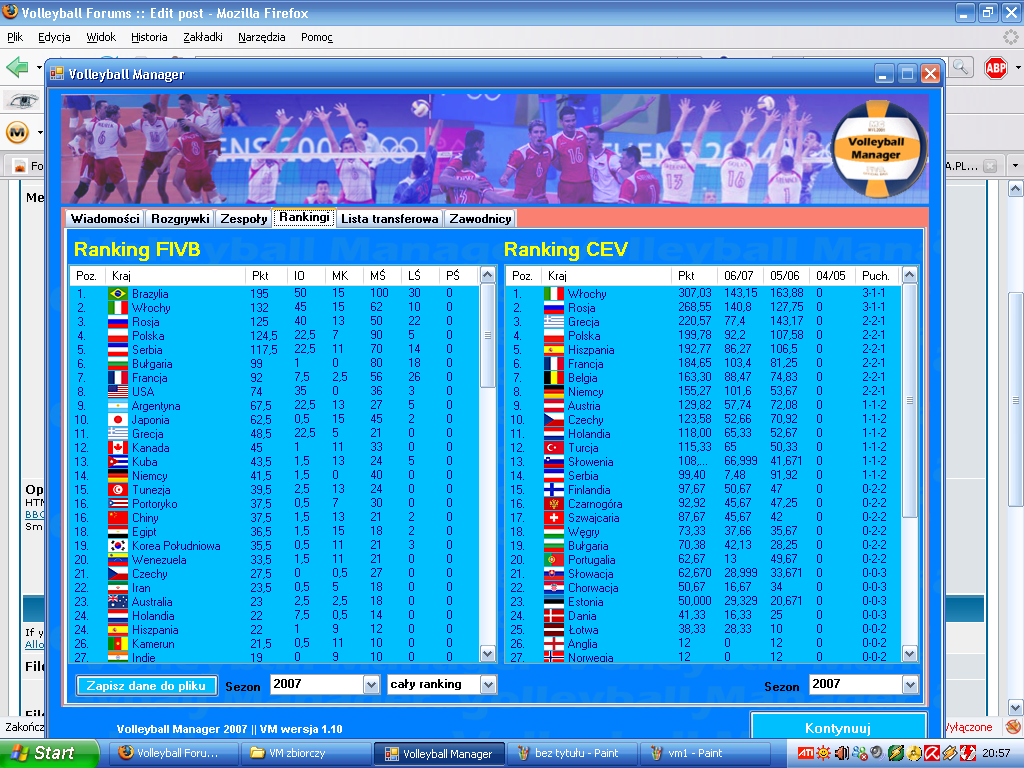Click the Volleyball Manager ball logo

(876, 149)
